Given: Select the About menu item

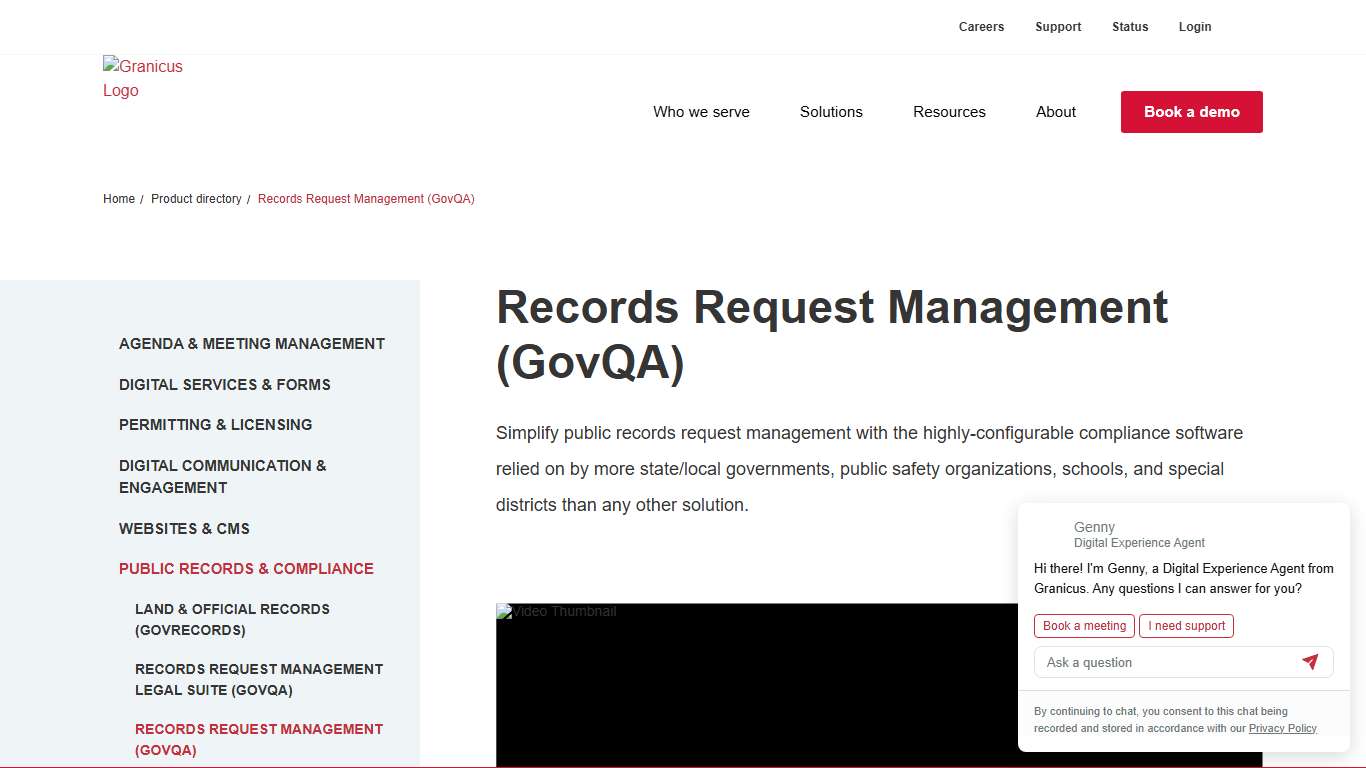Looking at the screenshot, I should 1055,112.
